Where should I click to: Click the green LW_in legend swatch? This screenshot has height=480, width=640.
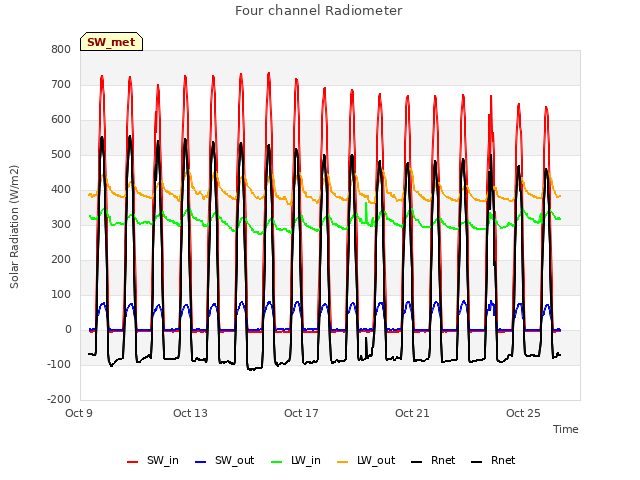[277, 462]
